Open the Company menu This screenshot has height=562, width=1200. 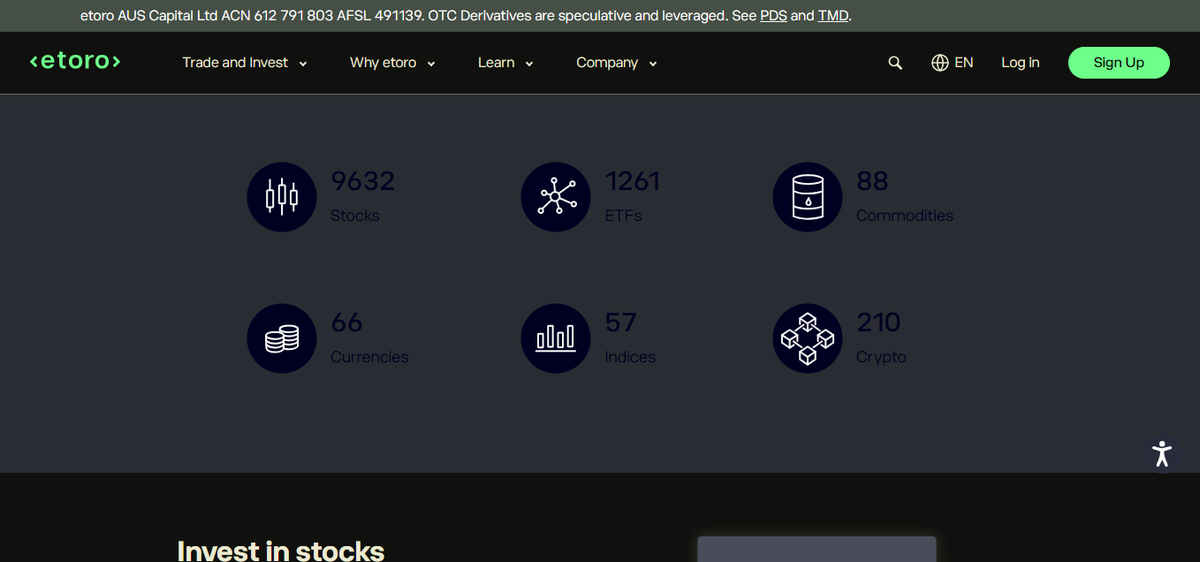pos(616,62)
